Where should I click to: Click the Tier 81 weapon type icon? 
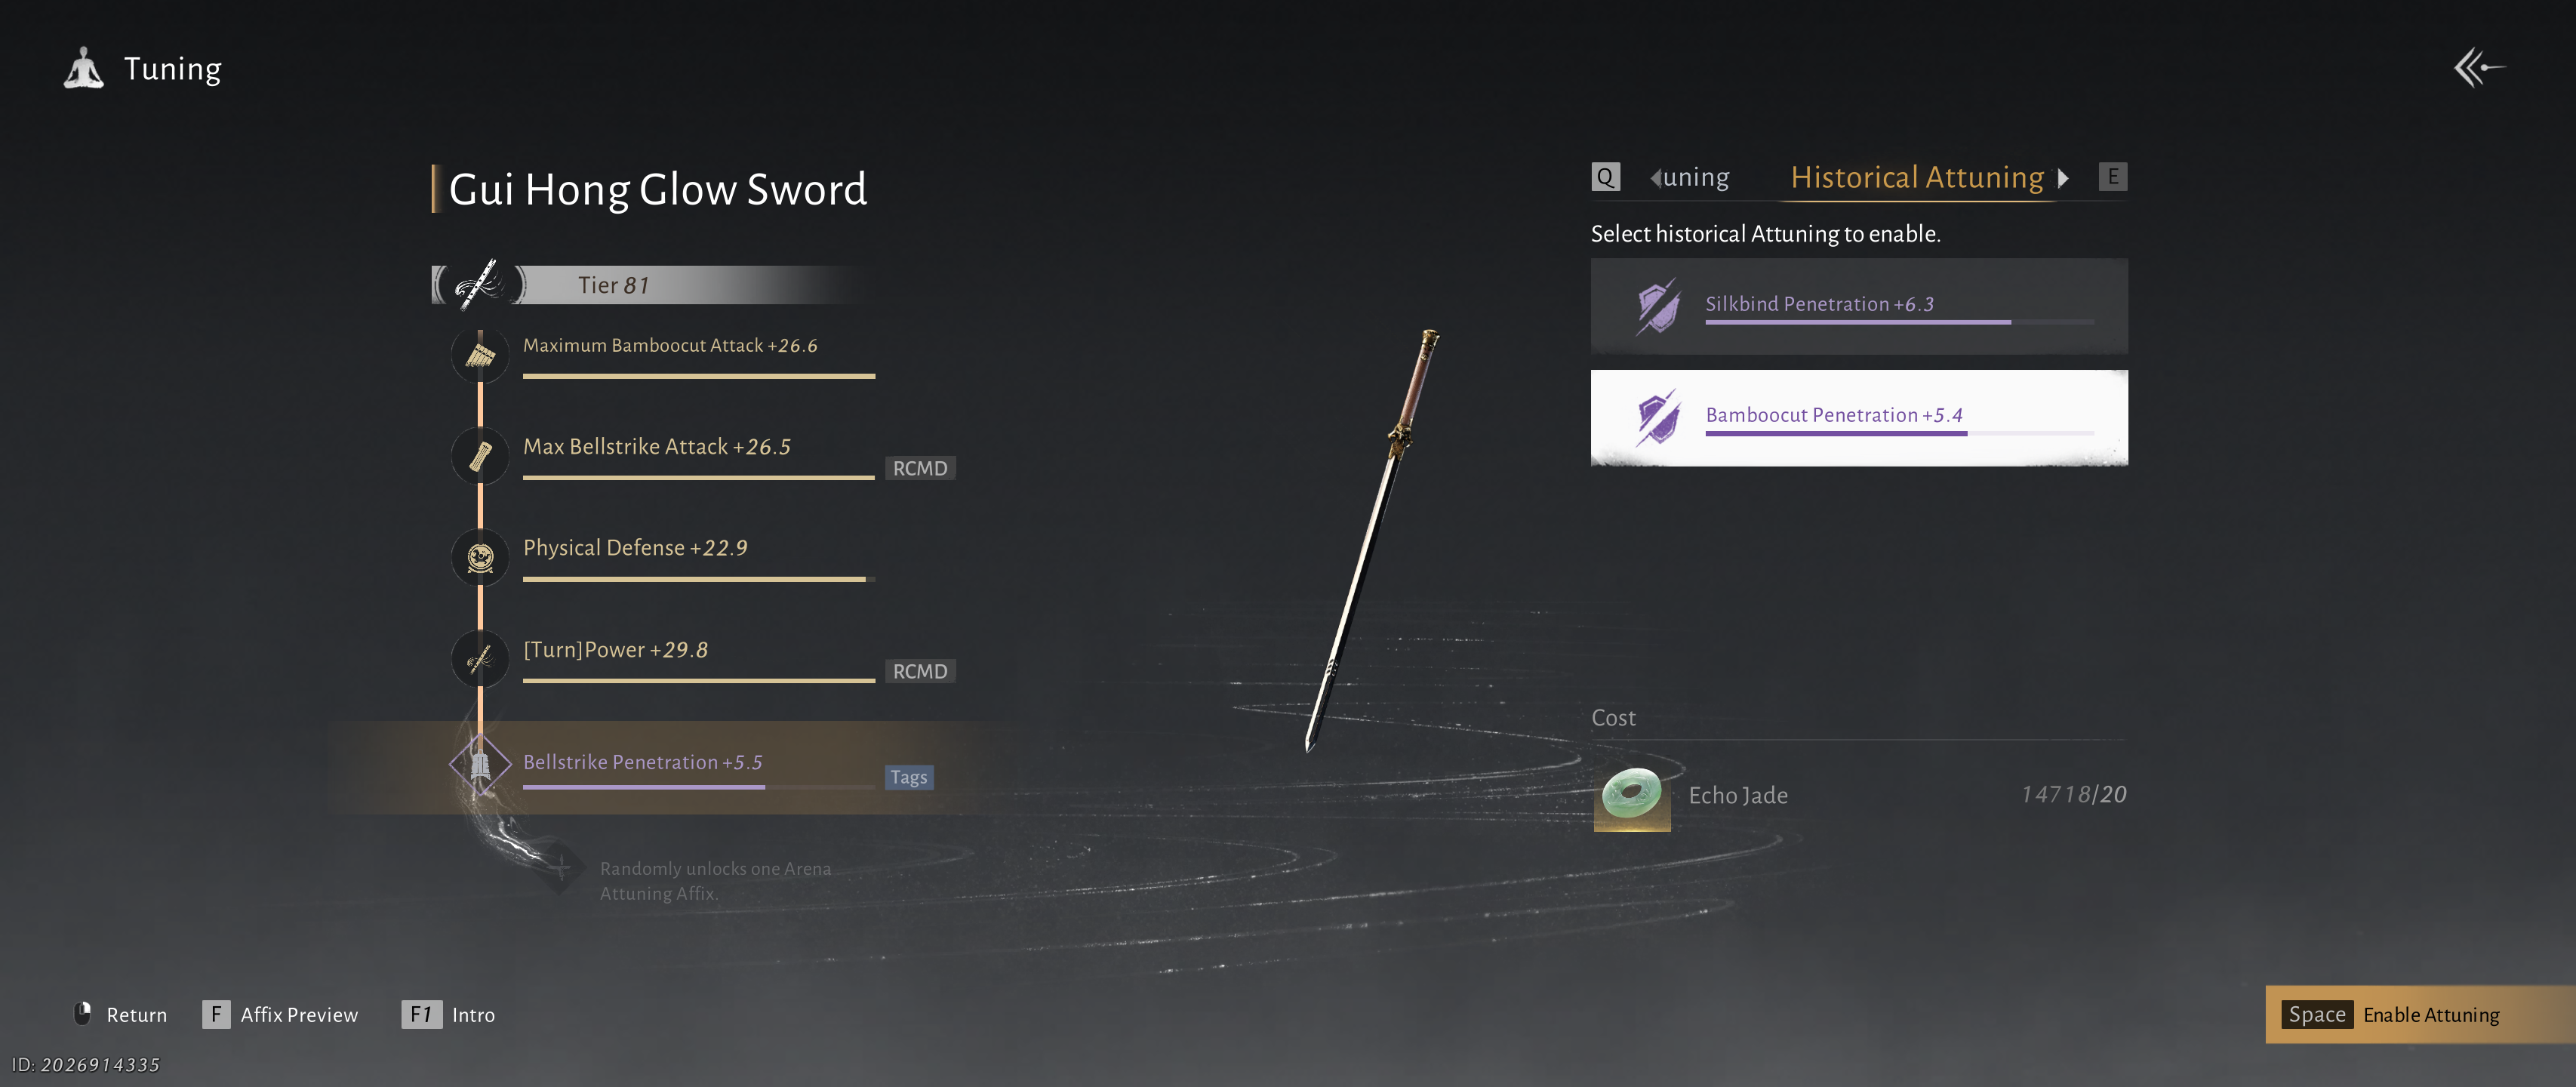tap(479, 285)
